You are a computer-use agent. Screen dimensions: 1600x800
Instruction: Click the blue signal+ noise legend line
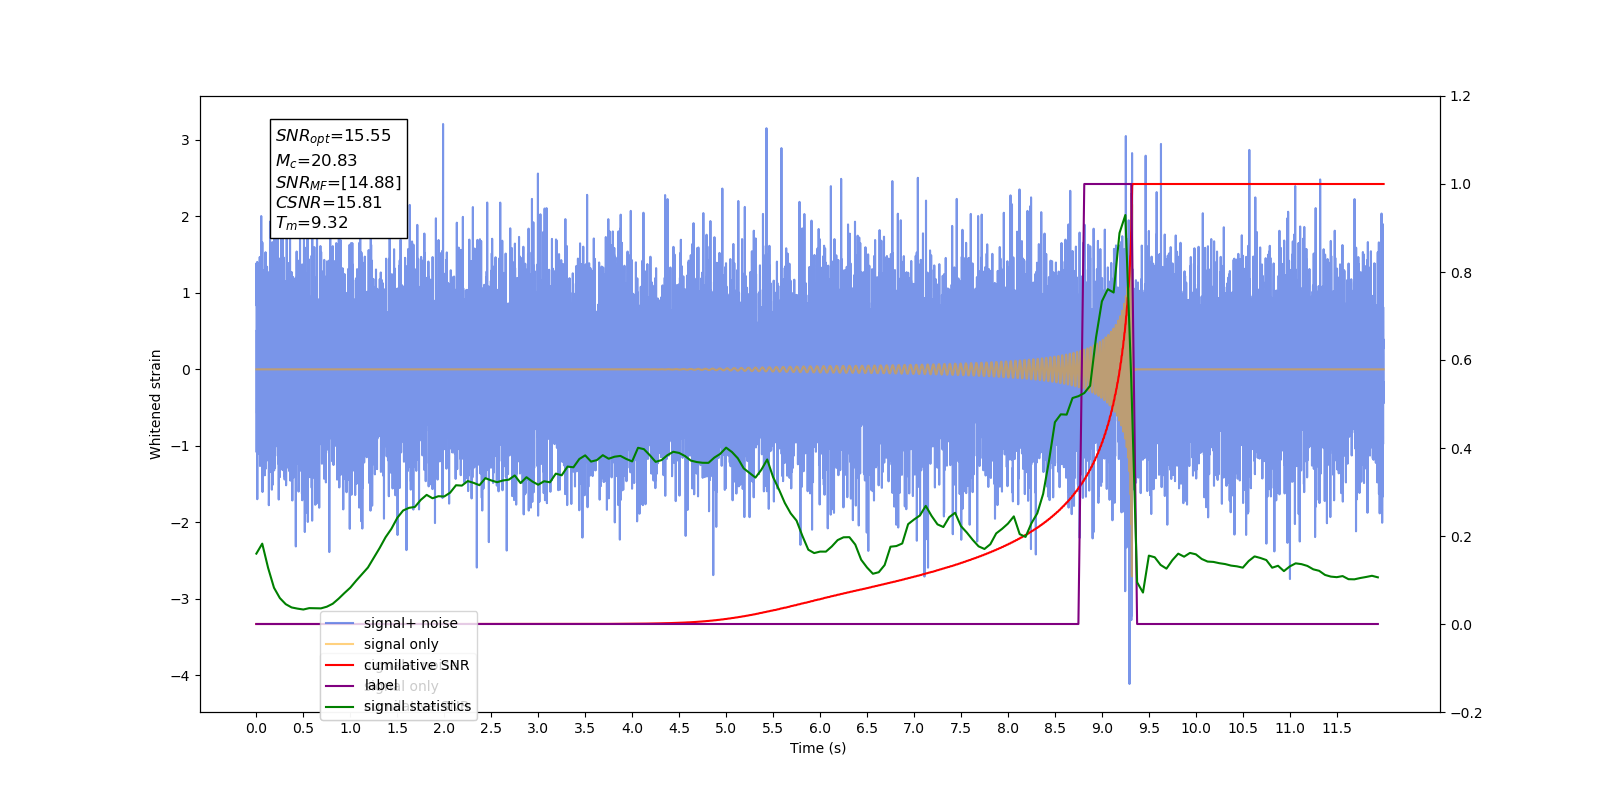click(340, 623)
